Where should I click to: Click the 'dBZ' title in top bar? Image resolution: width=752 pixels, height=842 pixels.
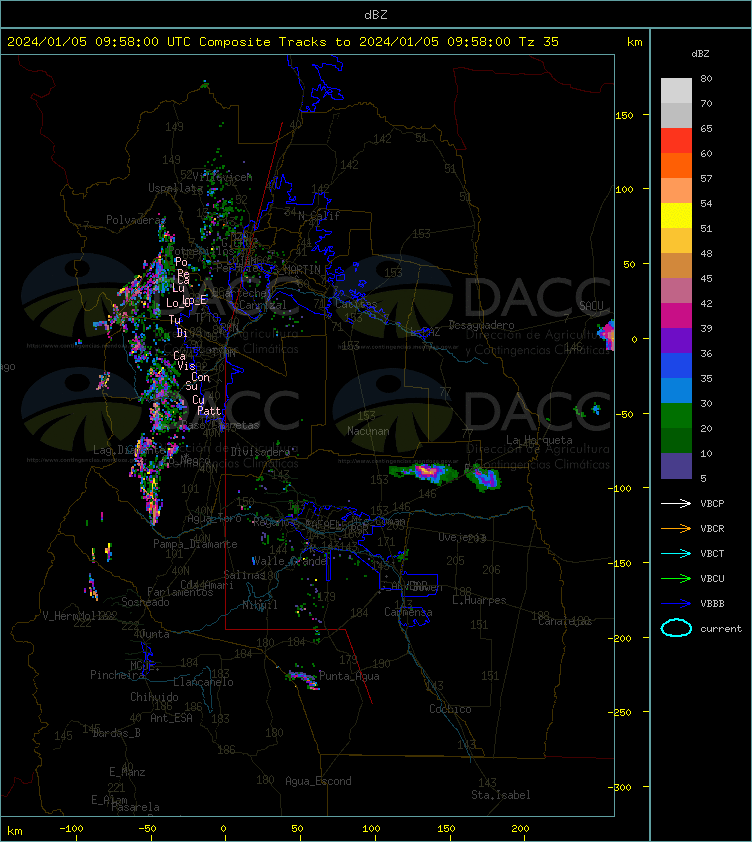tap(375, 15)
